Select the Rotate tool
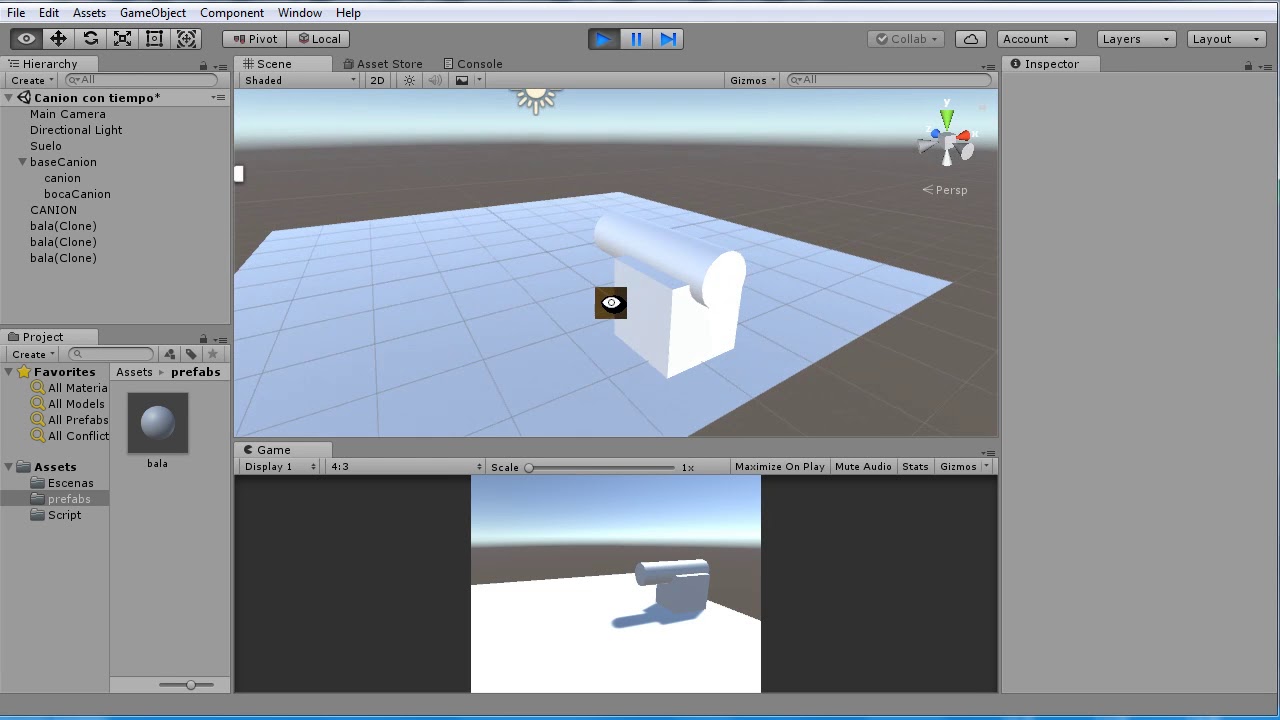The height and width of the screenshot is (720, 1280). pyautogui.click(x=91, y=39)
